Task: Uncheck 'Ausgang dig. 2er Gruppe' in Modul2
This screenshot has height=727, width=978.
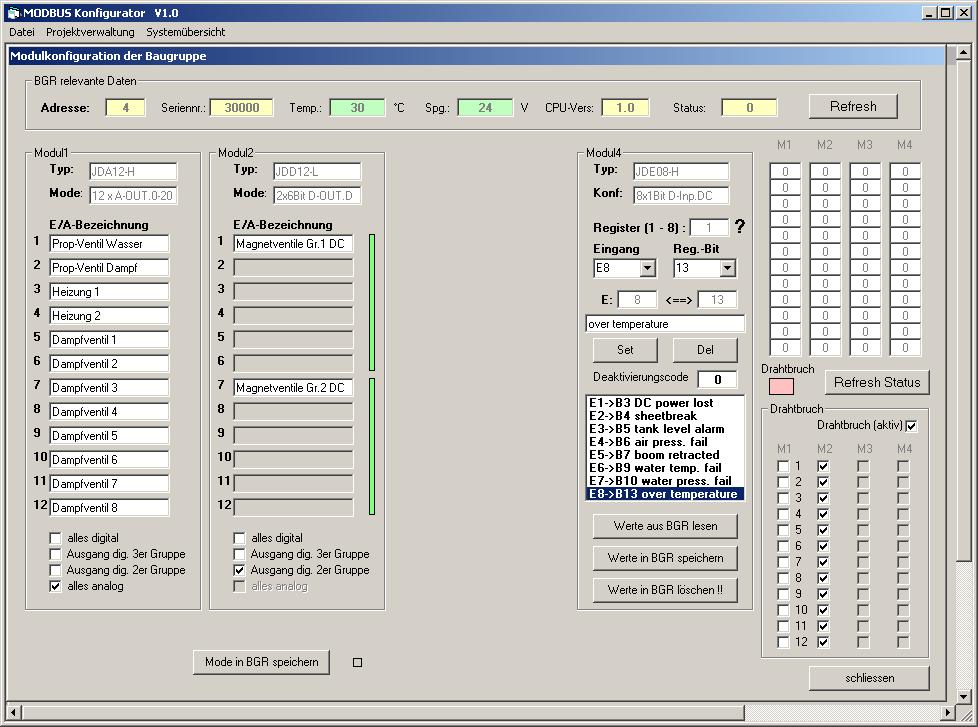Action: point(240,570)
